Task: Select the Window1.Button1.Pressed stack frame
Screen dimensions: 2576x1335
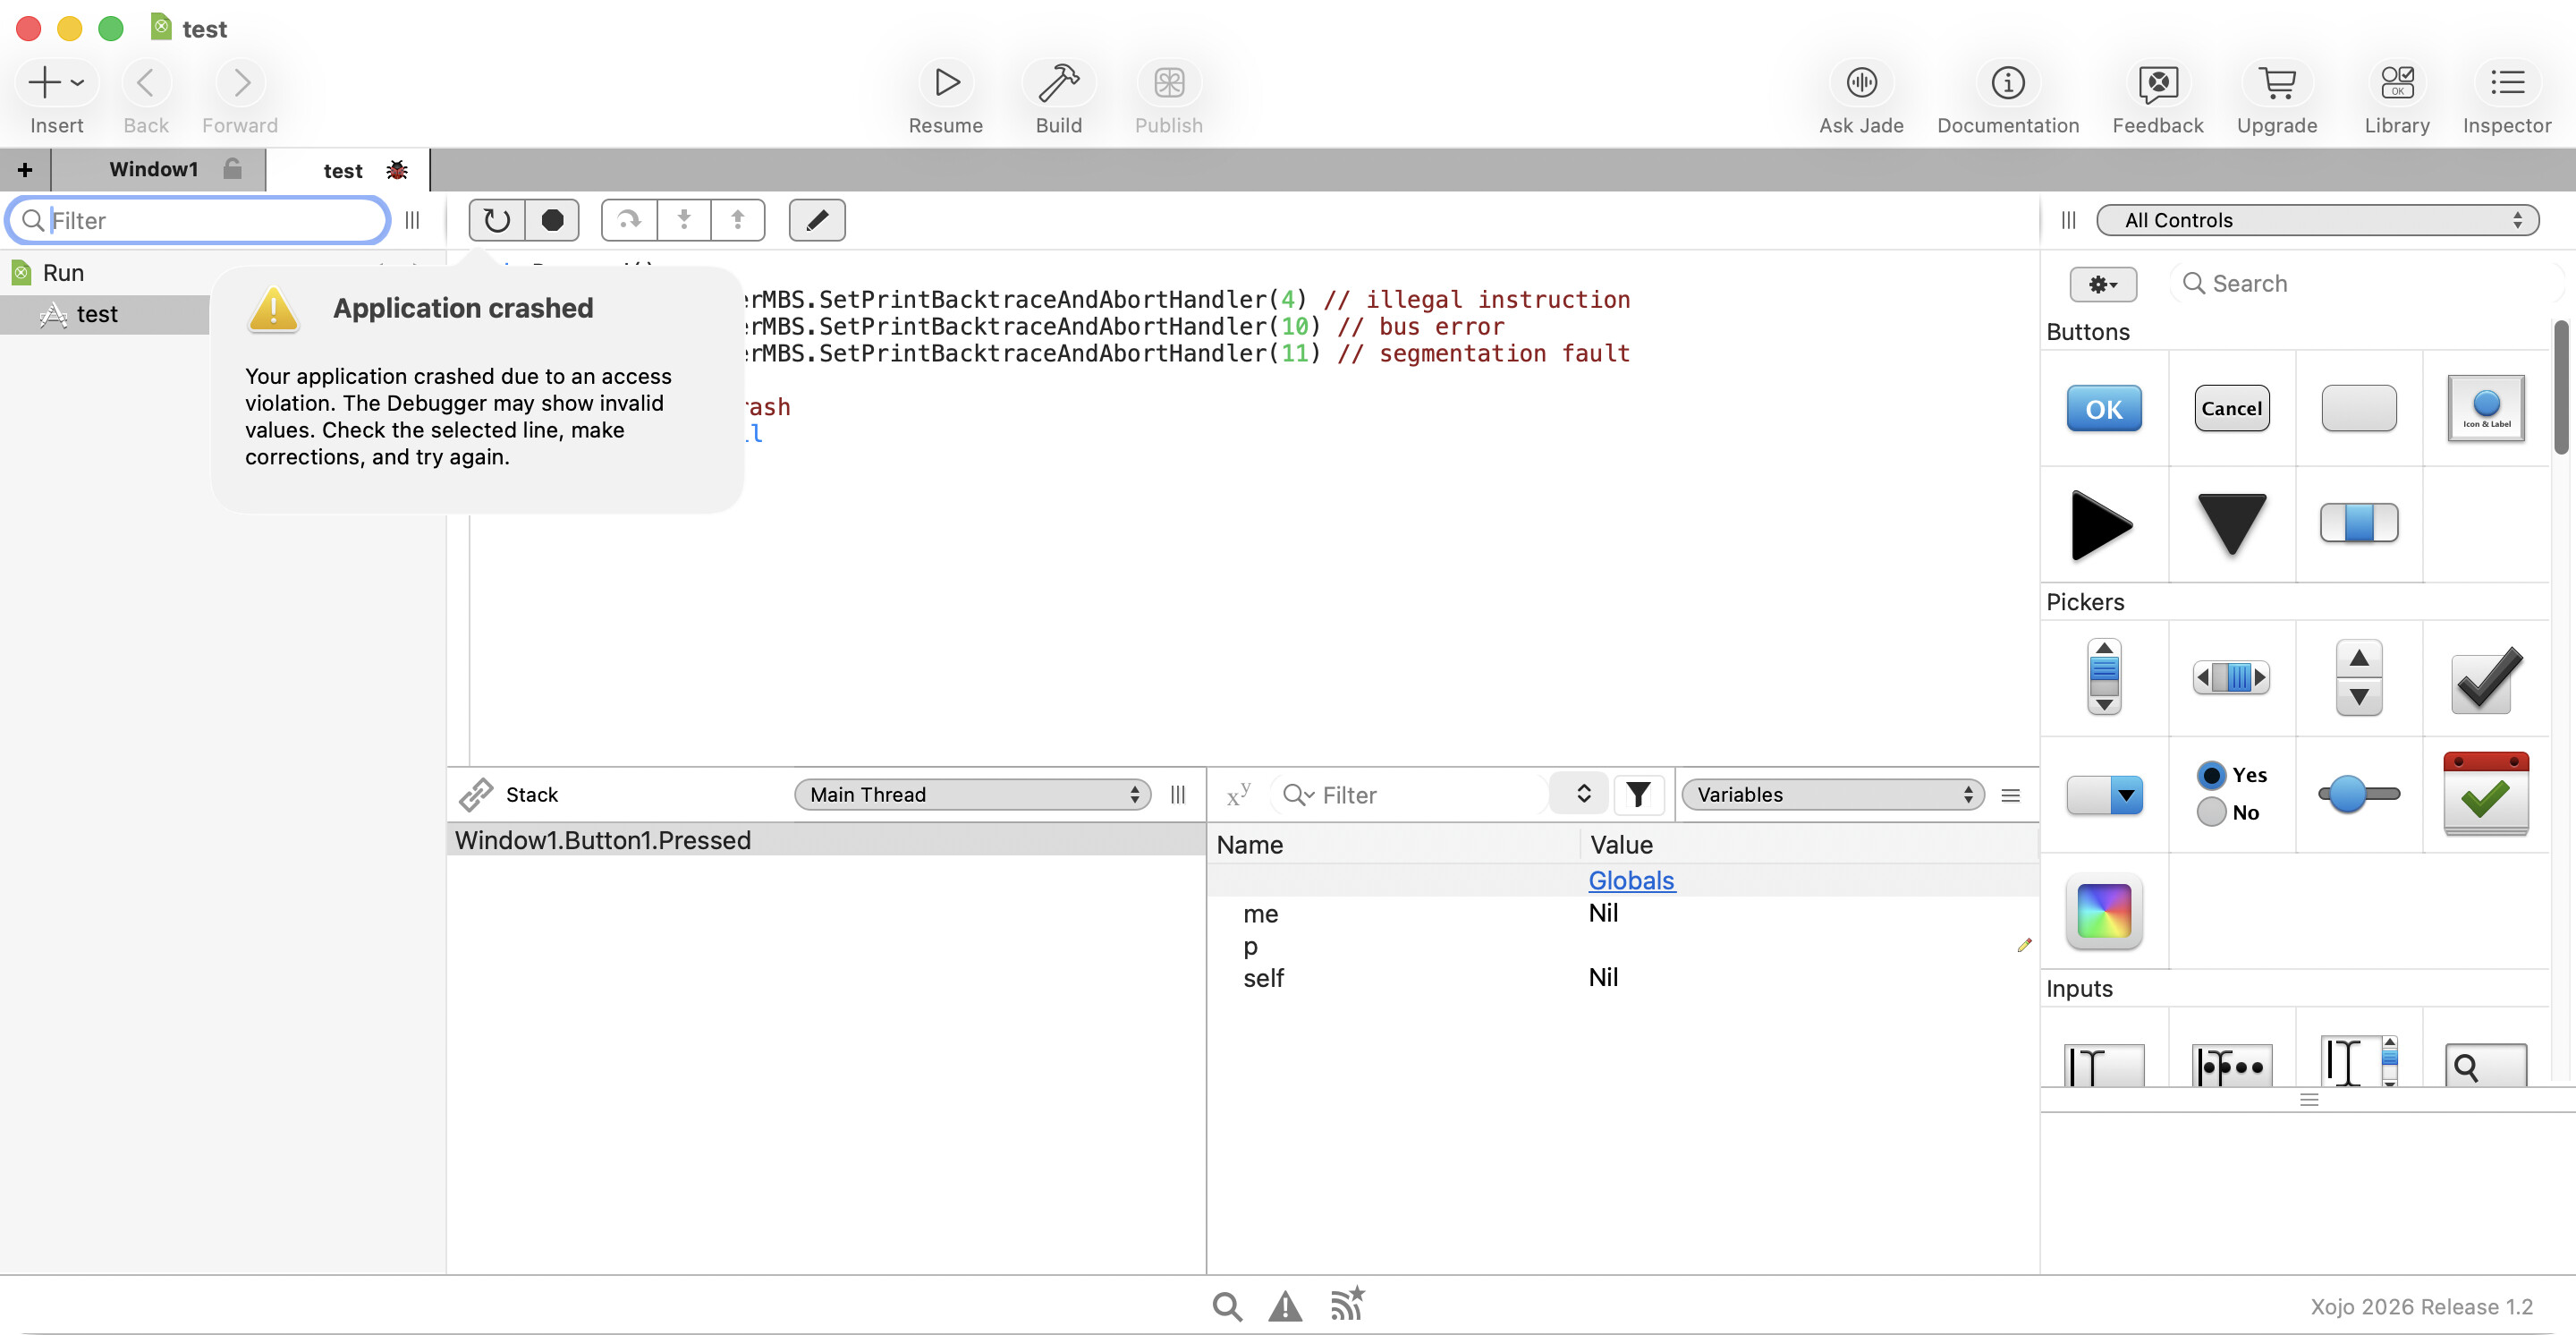Action: coord(826,840)
